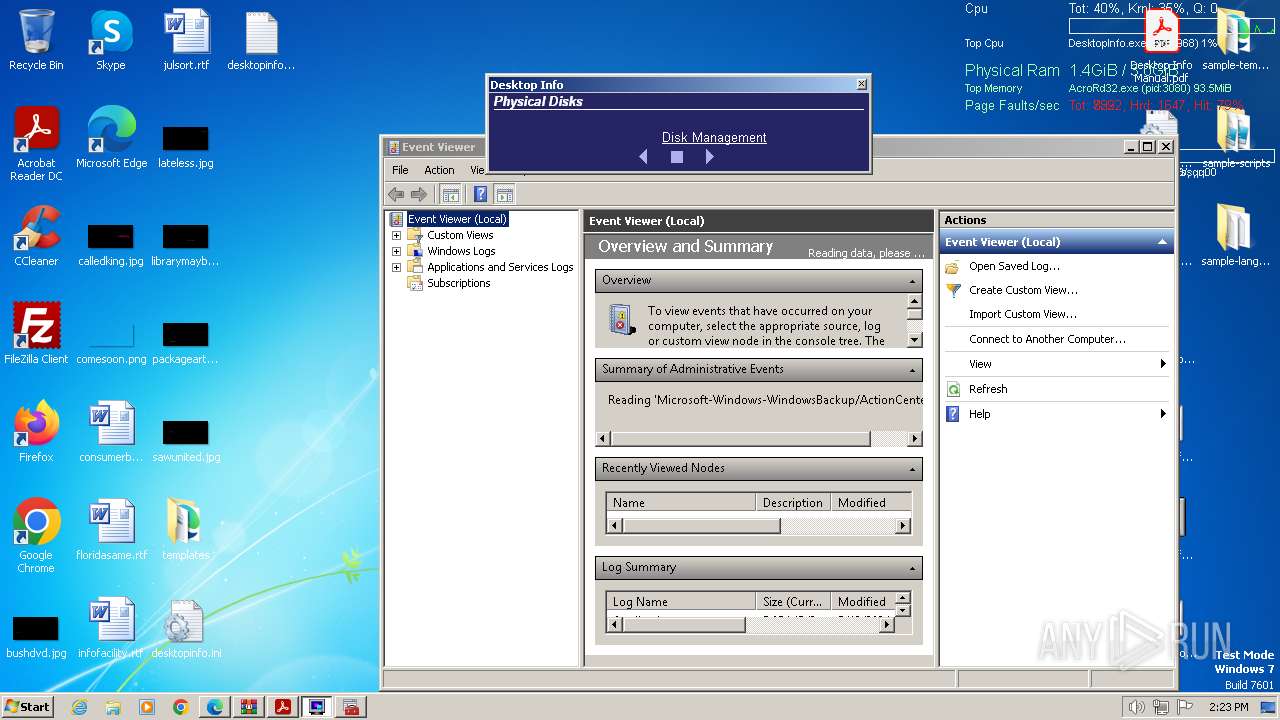Click the Start button
This screenshot has height=720, width=1280.
28,707
